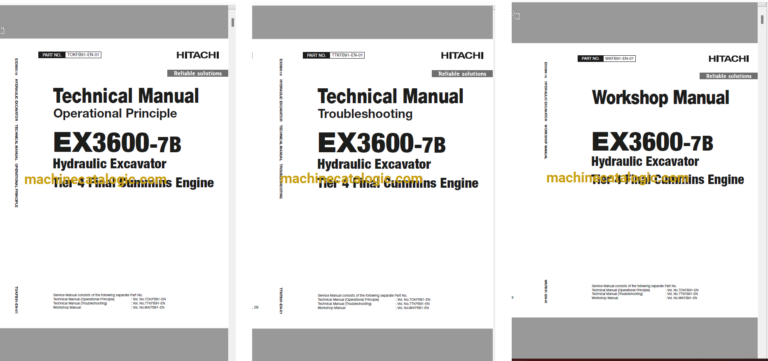Image resolution: width=768 pixels, height=361 pixels.
Task: Click the 'Technical Manual' title above Operational Principle
Action: click(126, 96)
